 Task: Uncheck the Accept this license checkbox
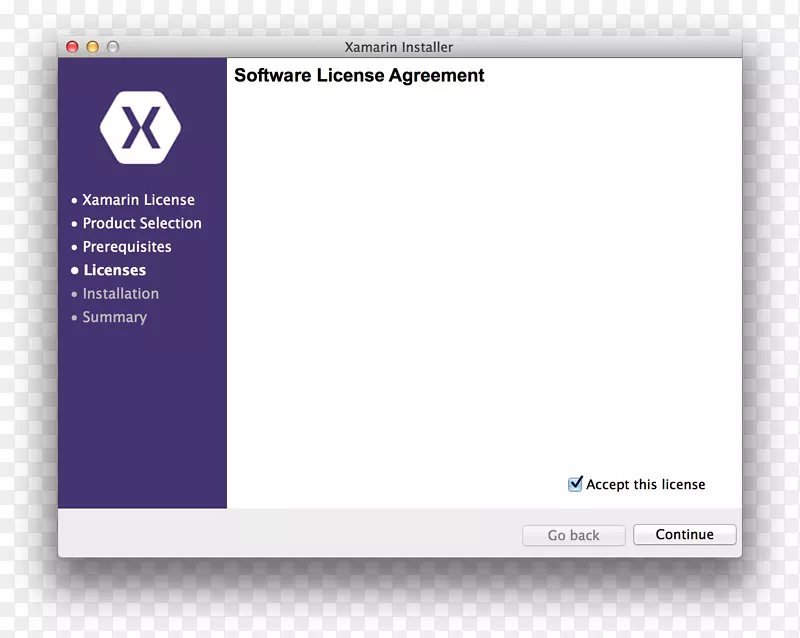click(x=574, y=483)
